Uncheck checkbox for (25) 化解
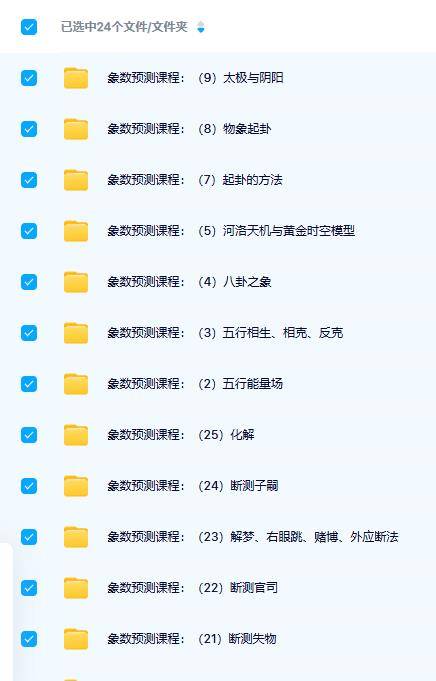436x681 pixels. (29, 435)
